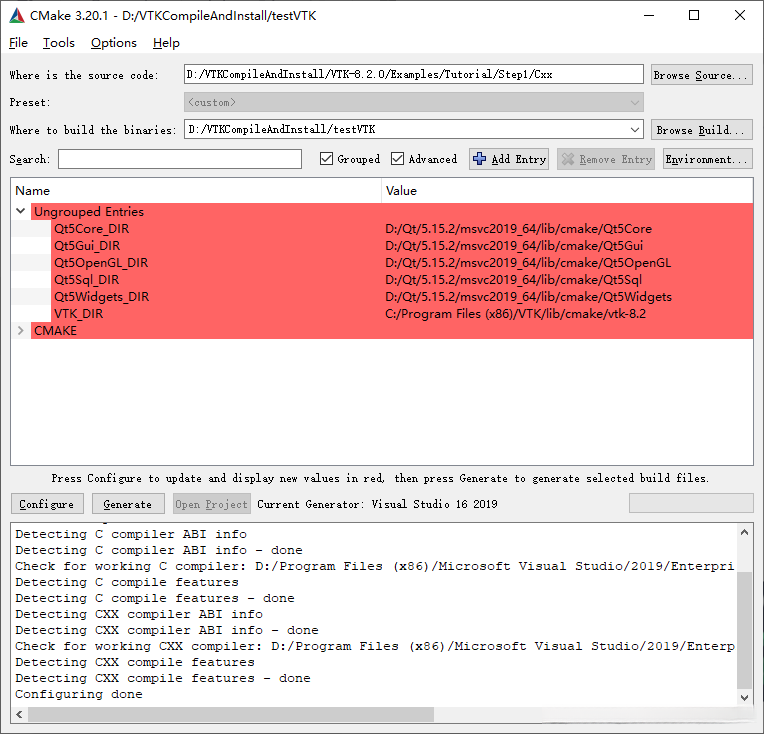Collapse the Ungrouped Entries group
The height and width of the screenshot is (734, 764).
click(20, 212)
